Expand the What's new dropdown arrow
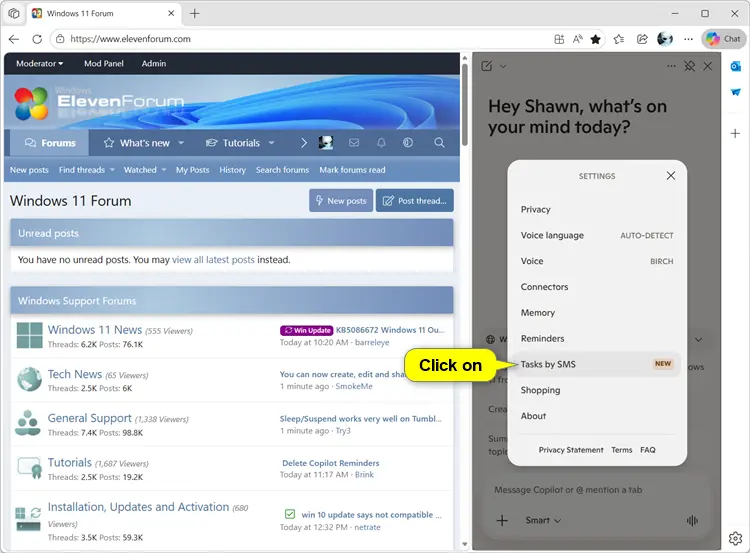This screenshot has width=750, height=553. pyautogui.click(x=181, y=143)
